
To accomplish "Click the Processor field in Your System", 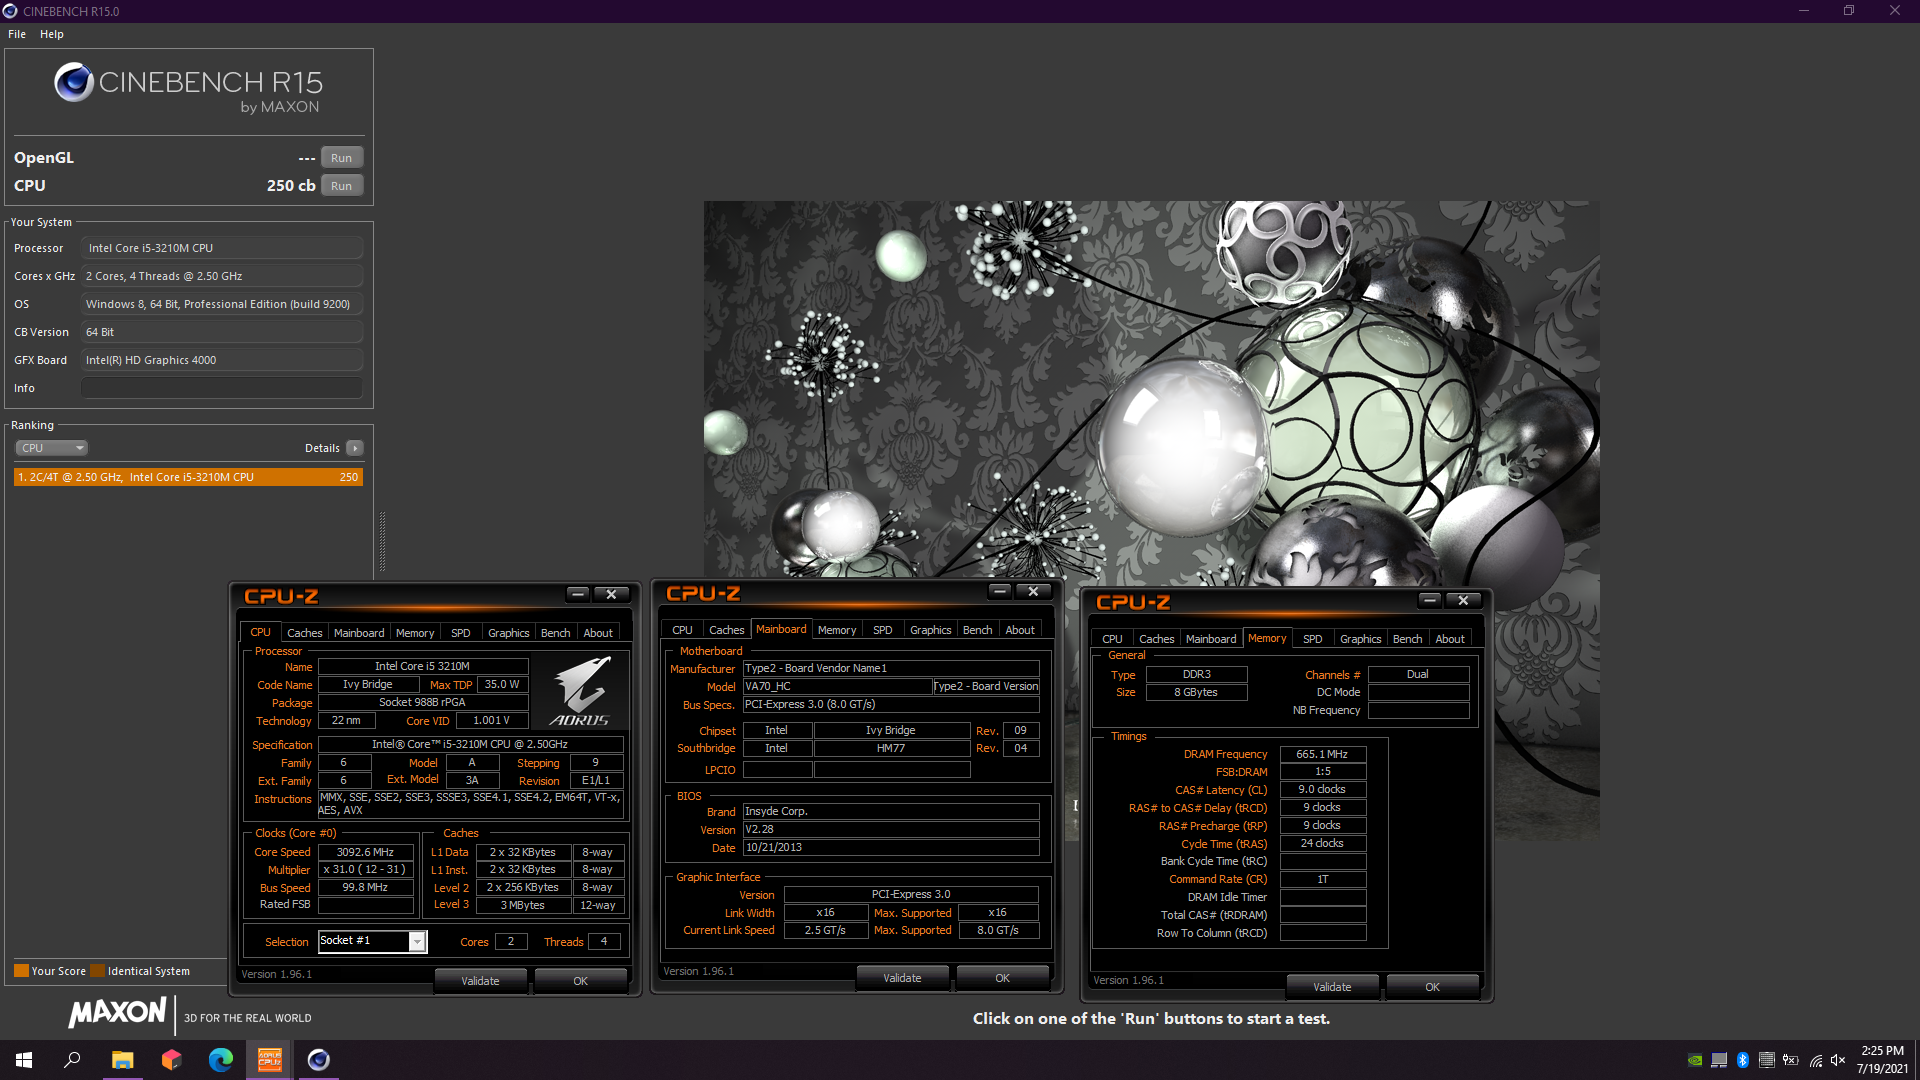I will tap(222, 248).
